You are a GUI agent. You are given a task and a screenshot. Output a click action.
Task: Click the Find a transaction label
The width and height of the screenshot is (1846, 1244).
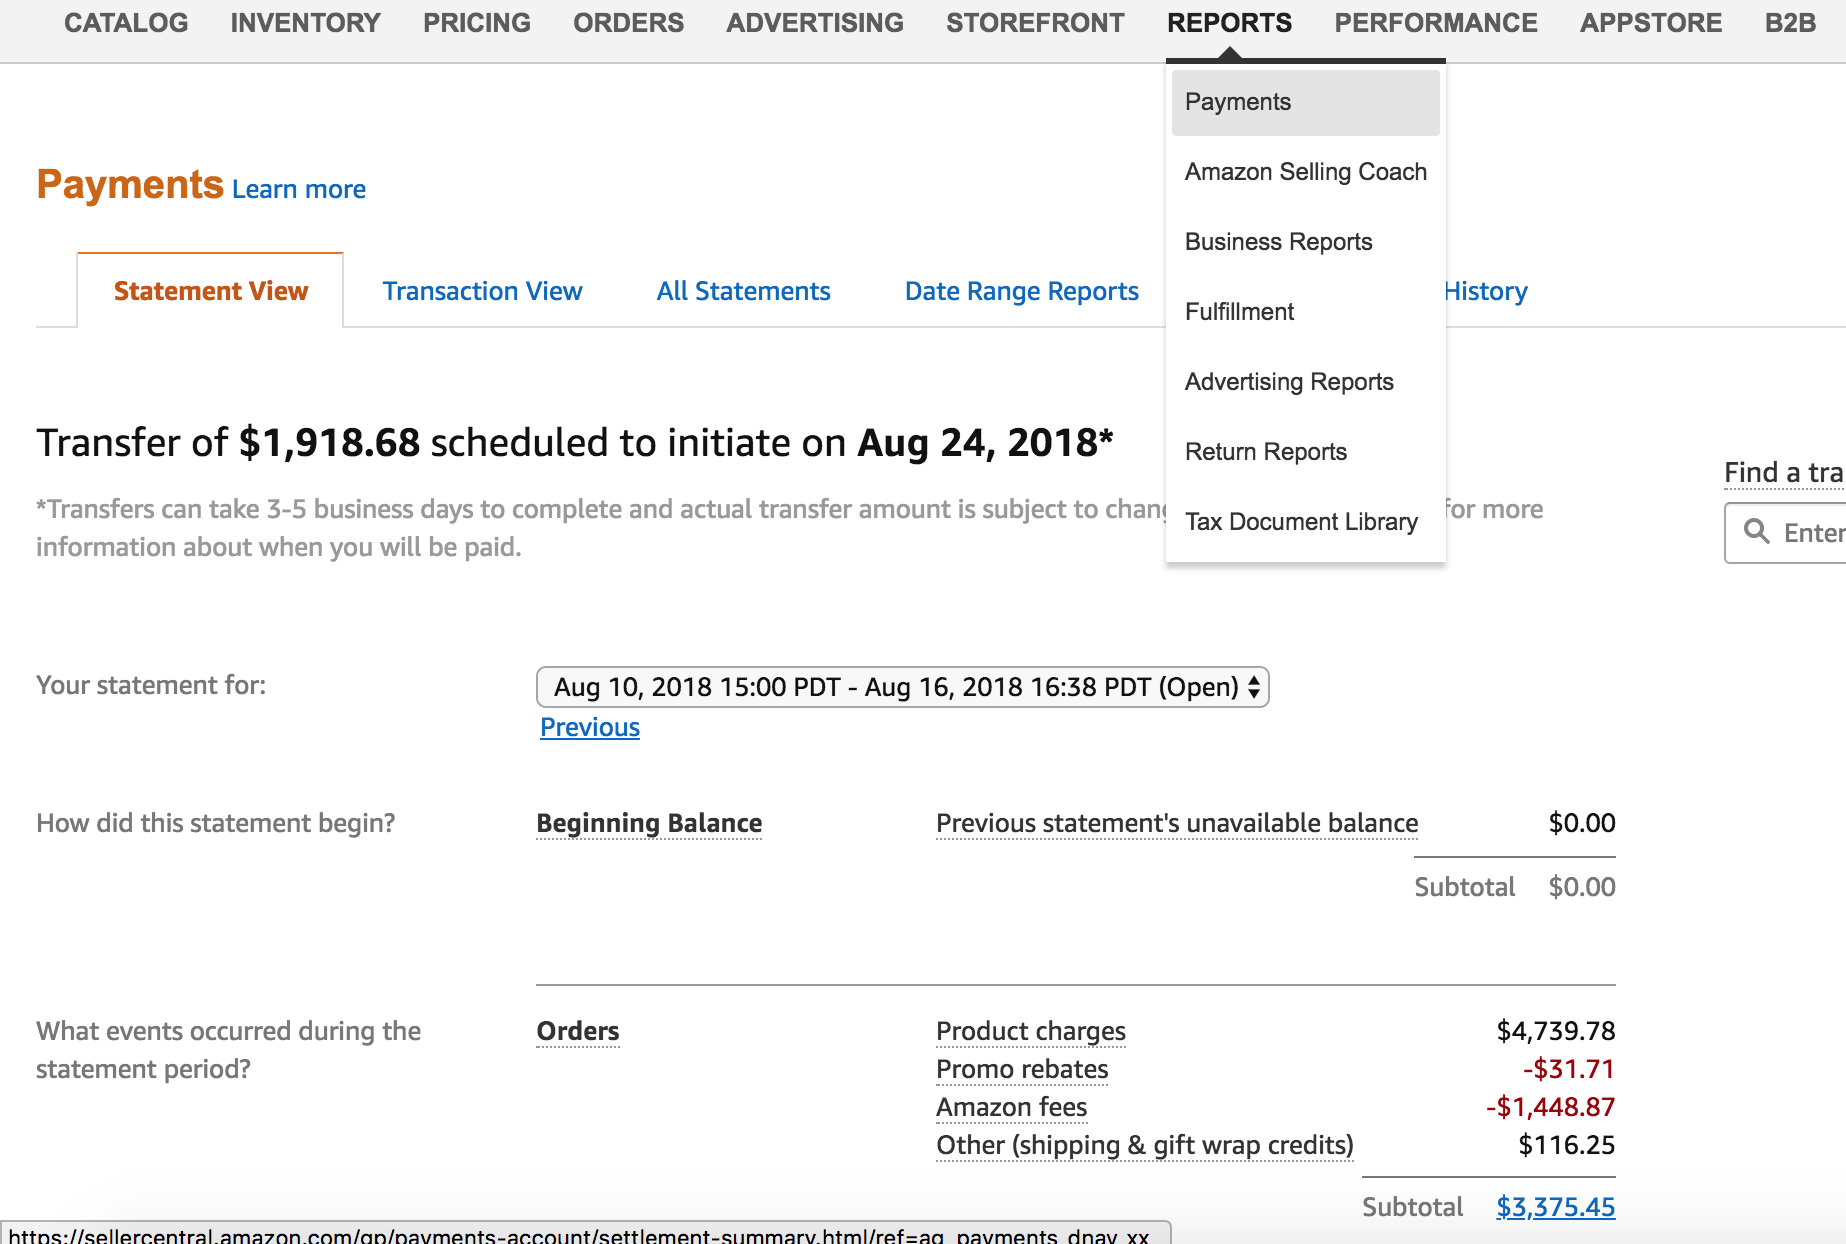pos(1784,472)
